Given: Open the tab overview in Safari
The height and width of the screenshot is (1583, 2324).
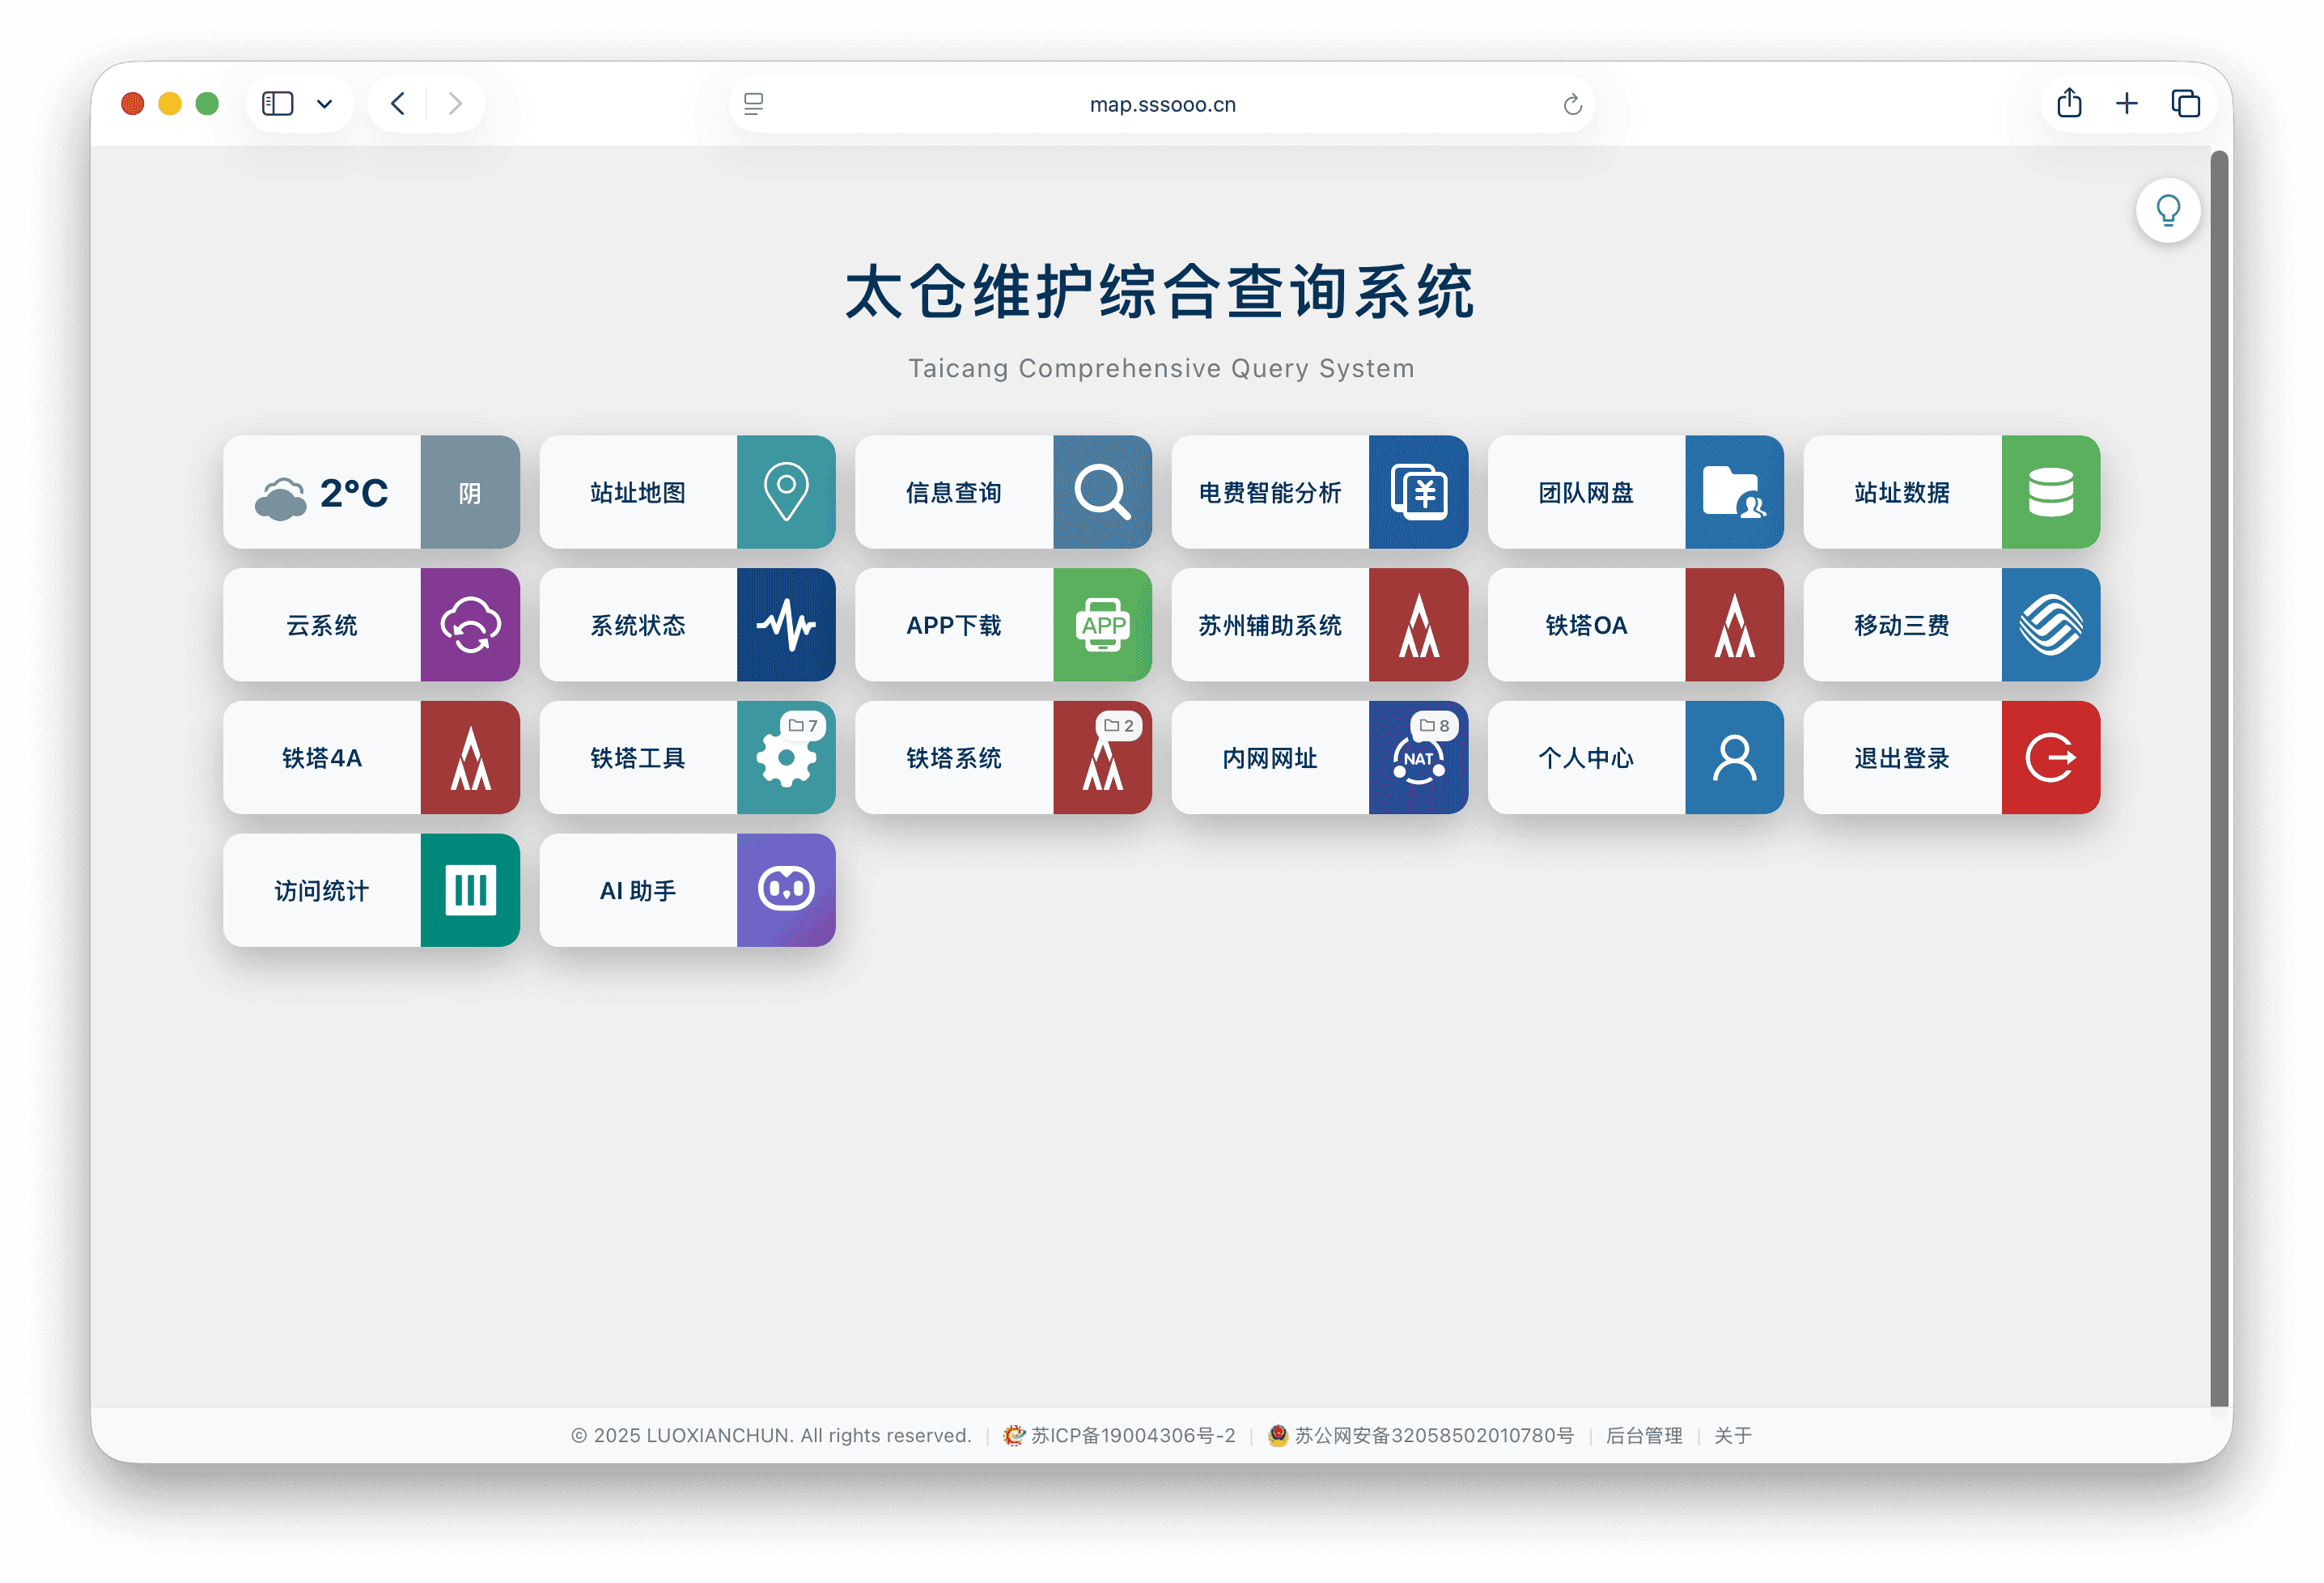Looking at the screenshot, I should (x=2186, y=103).
